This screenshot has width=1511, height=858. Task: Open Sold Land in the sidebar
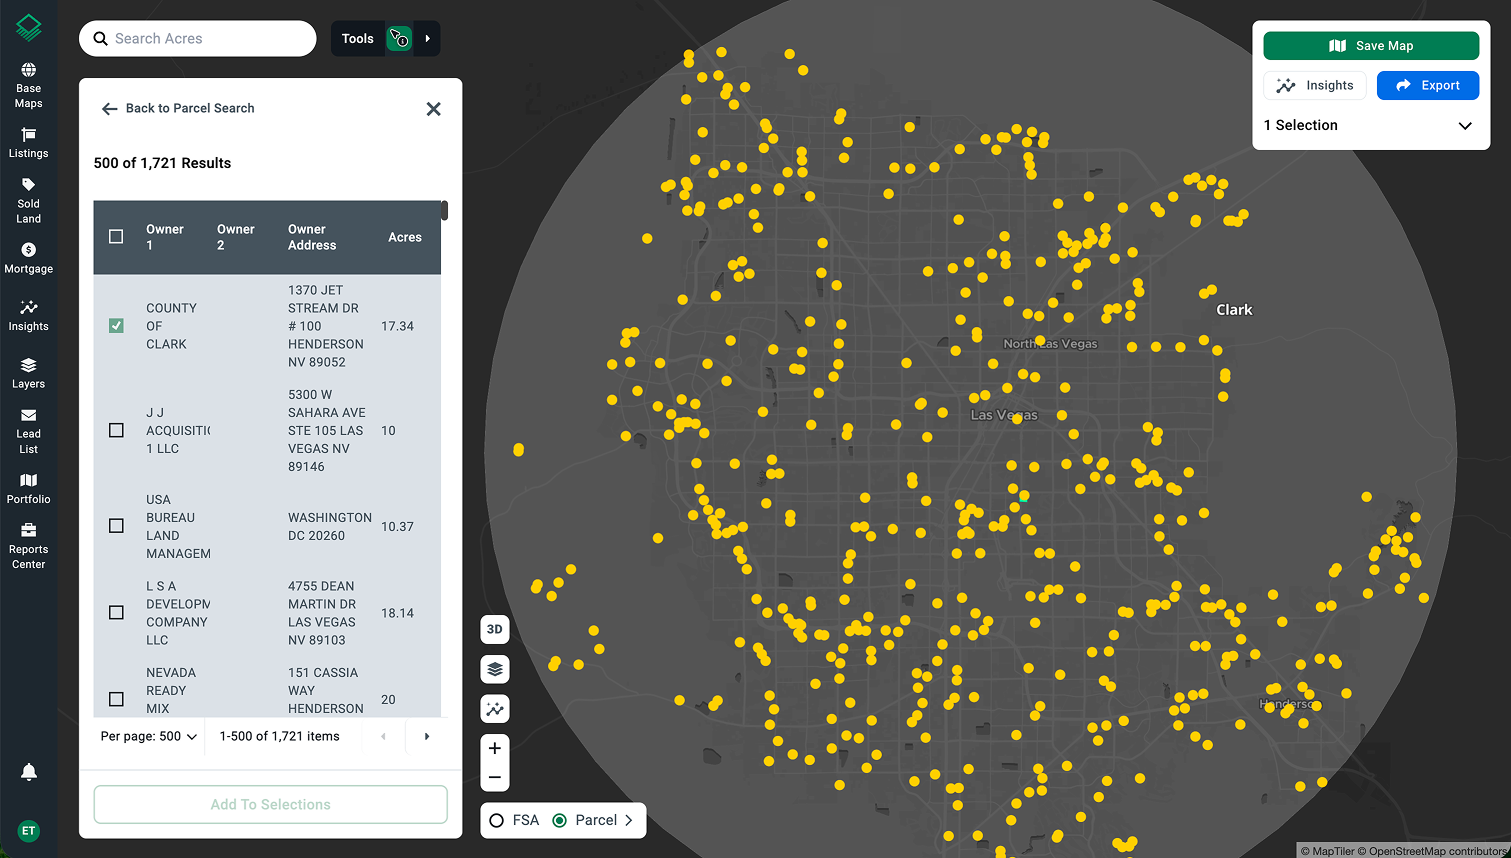[28, 200]
